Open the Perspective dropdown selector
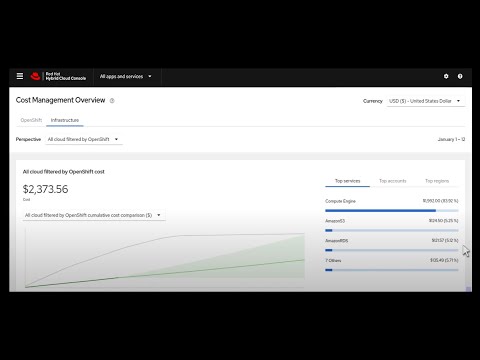The image size is (480, 360). point(83,139)
